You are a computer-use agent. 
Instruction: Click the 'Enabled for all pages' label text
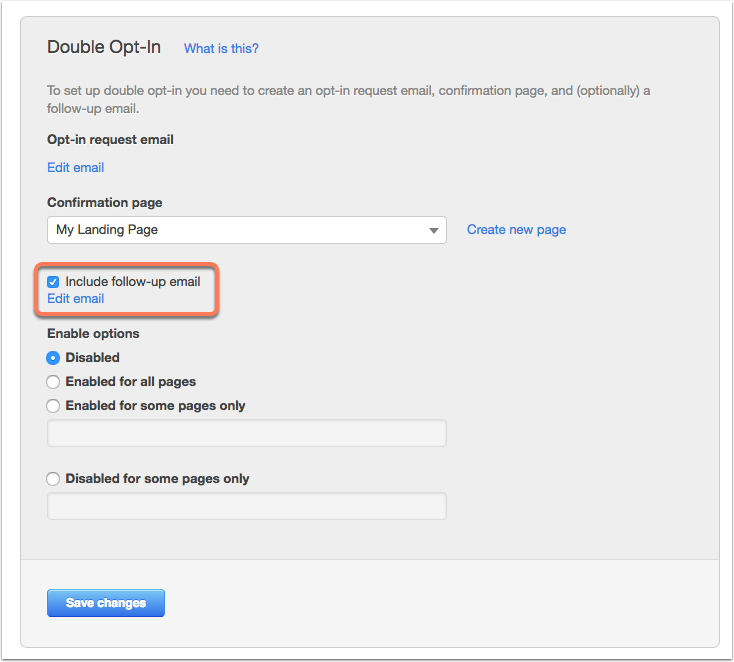131,382
